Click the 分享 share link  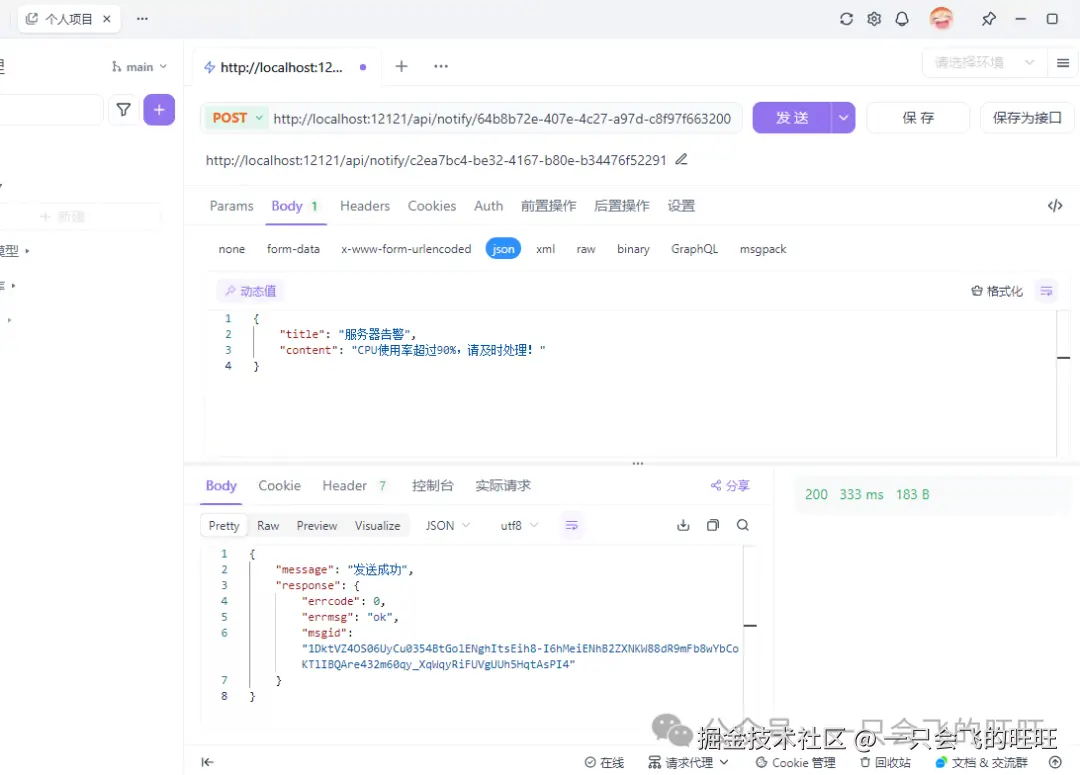click(x=730, y=486)
